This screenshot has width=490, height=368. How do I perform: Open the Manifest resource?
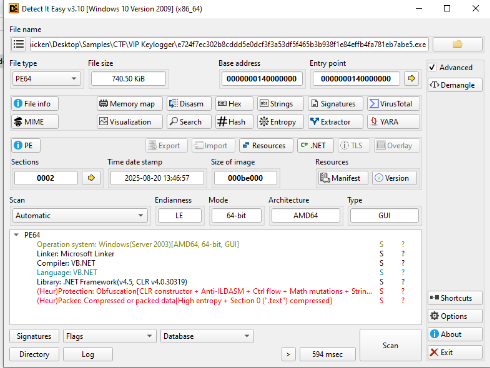pos(343,178)
